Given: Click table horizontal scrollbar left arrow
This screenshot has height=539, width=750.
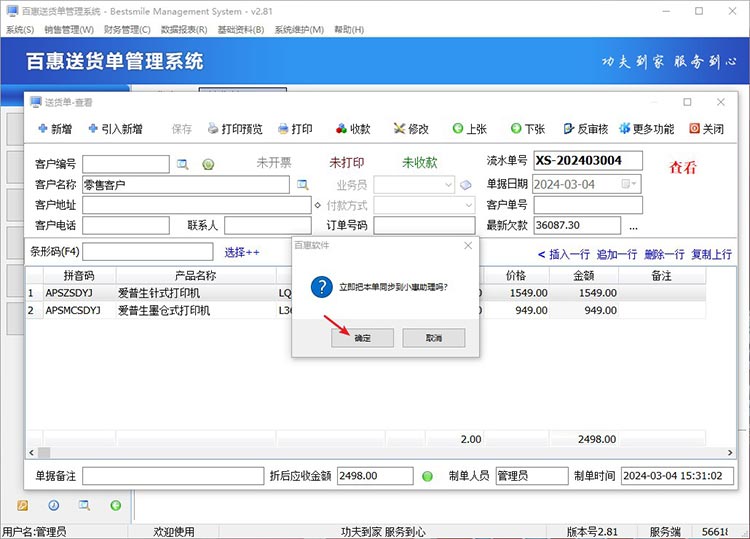Looking at the screenshot, I should 32,452.
